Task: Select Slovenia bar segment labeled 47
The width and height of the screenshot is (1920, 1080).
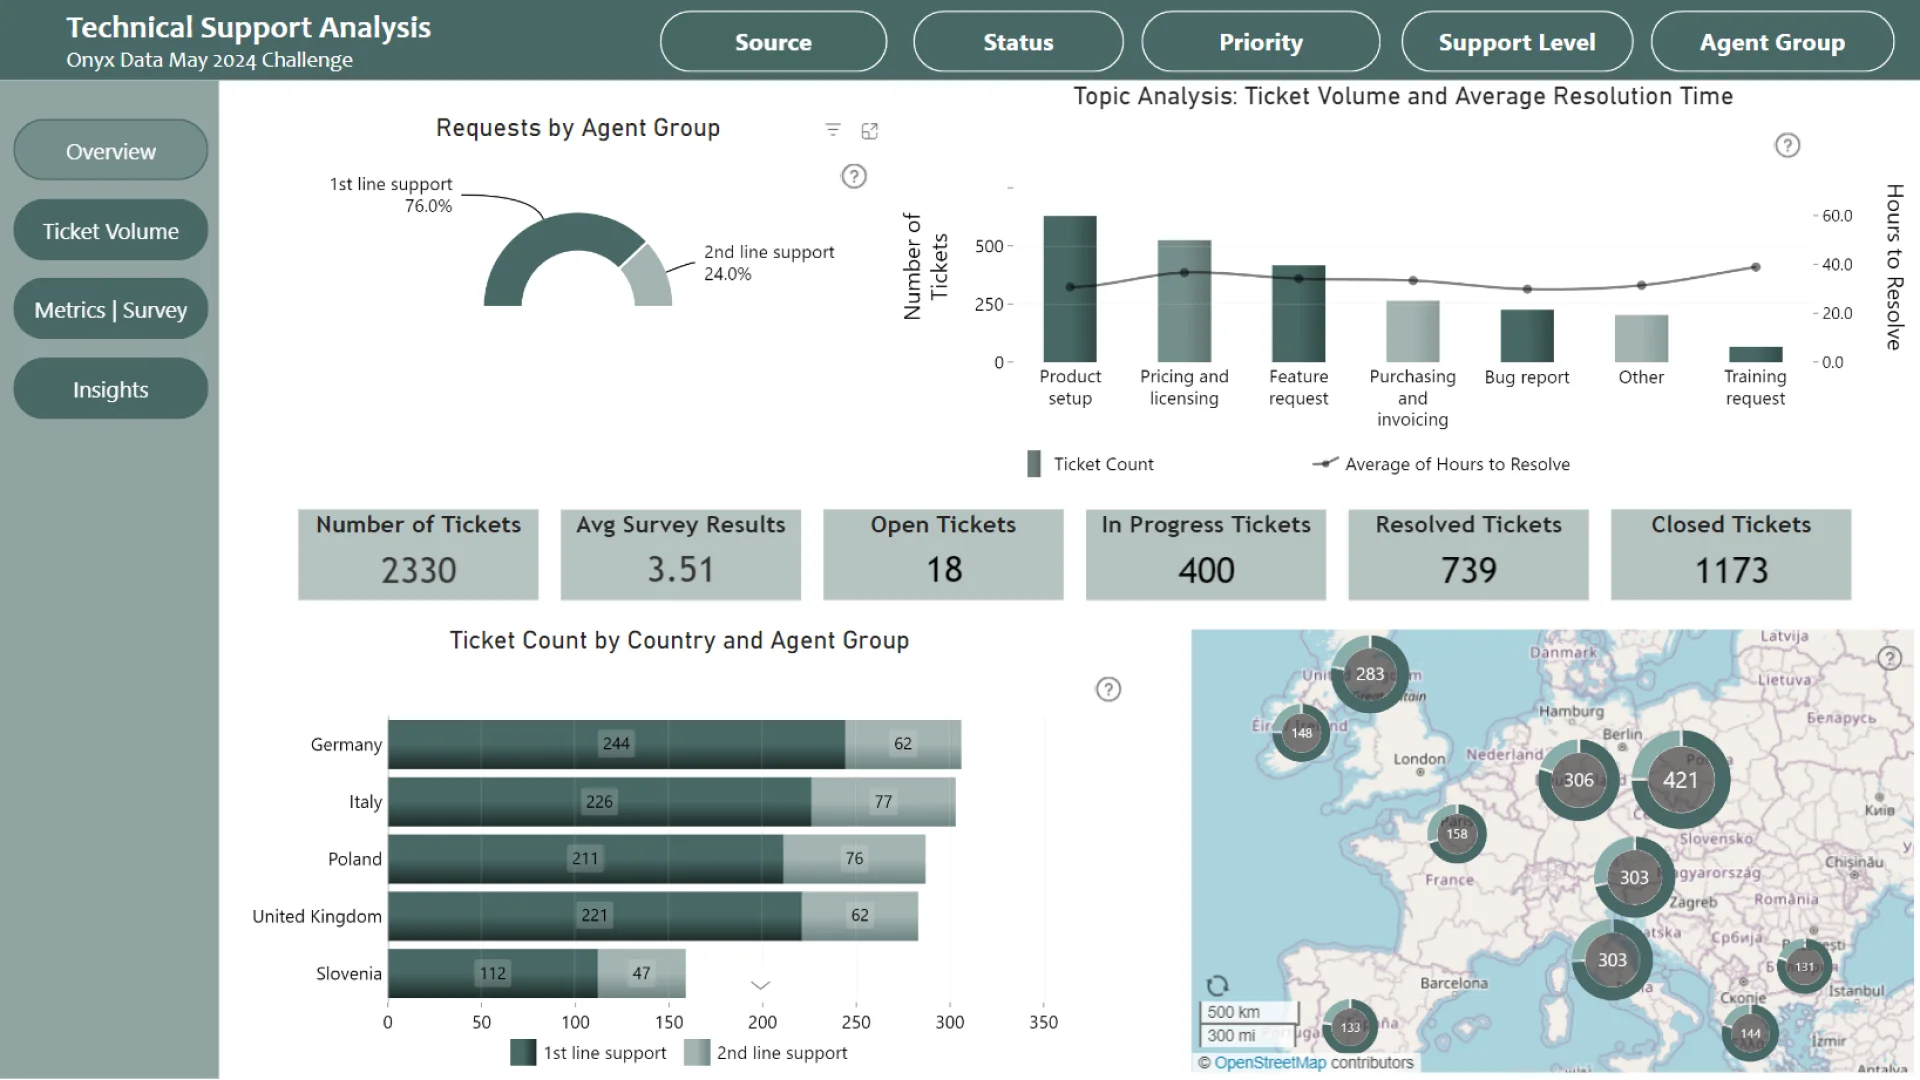Action: [641, 973]
